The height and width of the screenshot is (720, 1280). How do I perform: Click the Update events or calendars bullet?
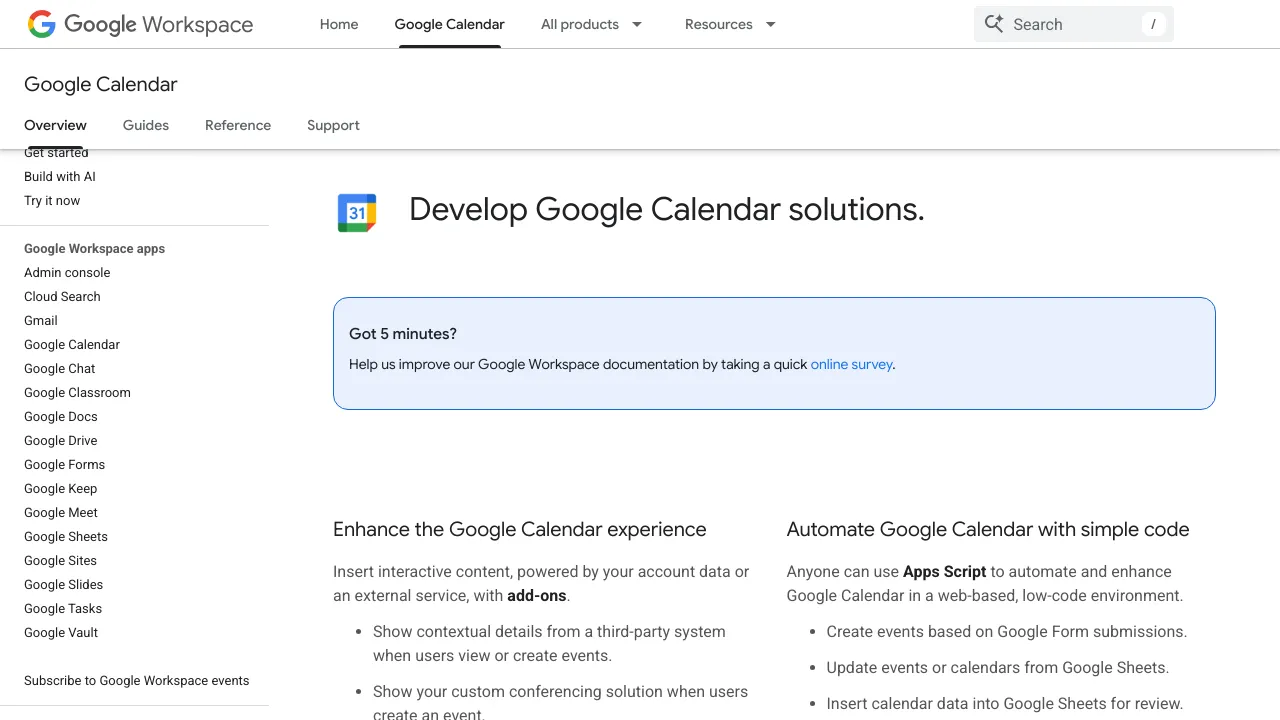(x=998, y=667)
